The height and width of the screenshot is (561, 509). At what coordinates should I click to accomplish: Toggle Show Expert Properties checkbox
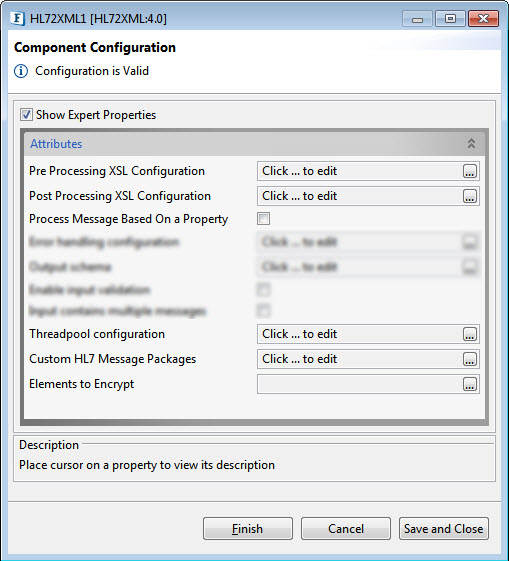coord(26,115)
